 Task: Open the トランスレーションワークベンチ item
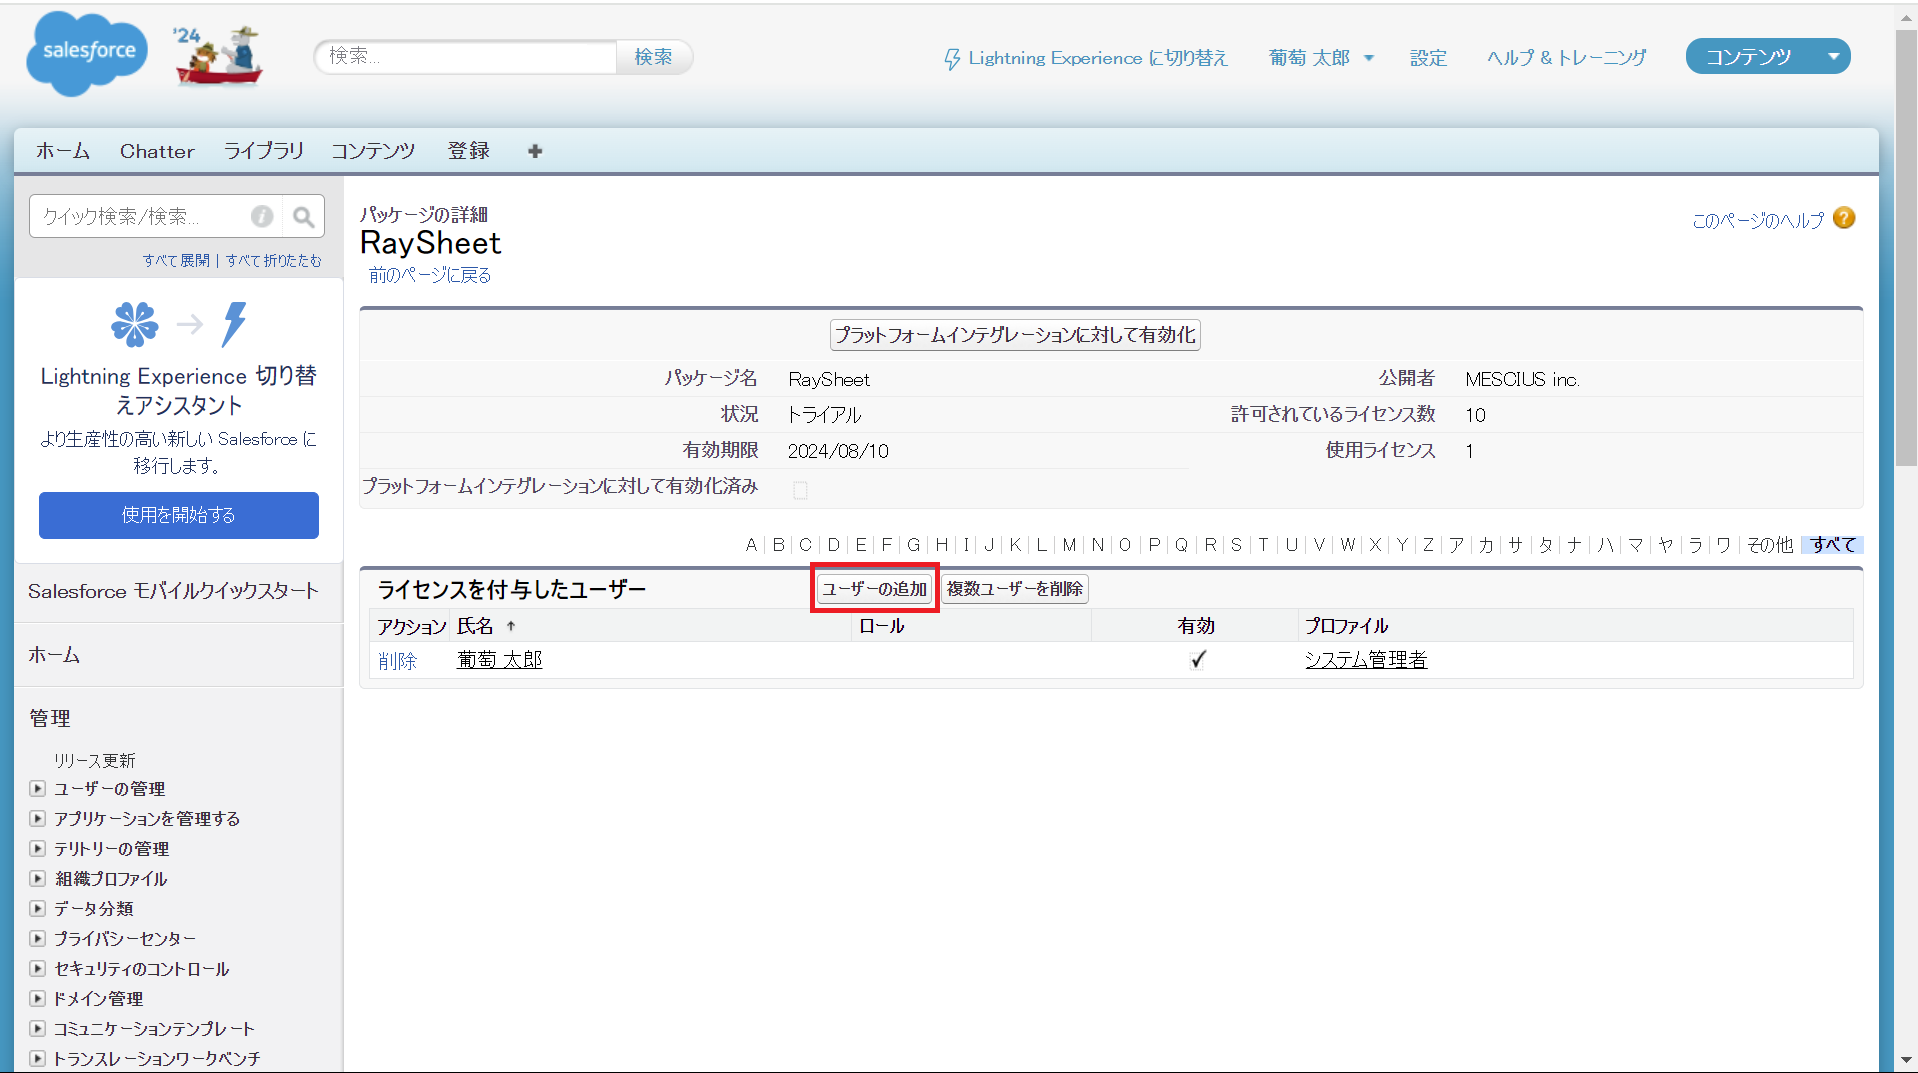(x=156, y=1059)
